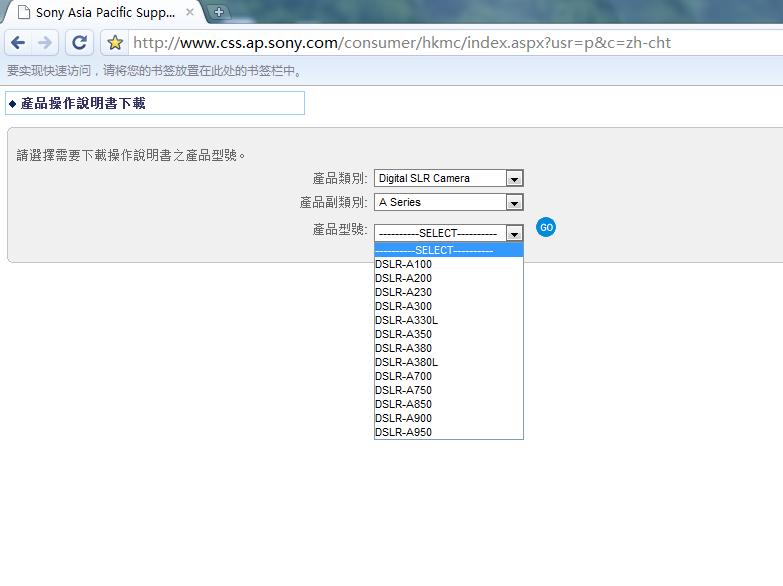Select DSLR-A950 from the model list
The width and height of the screenshot is (783, 586).
[448, 432]
